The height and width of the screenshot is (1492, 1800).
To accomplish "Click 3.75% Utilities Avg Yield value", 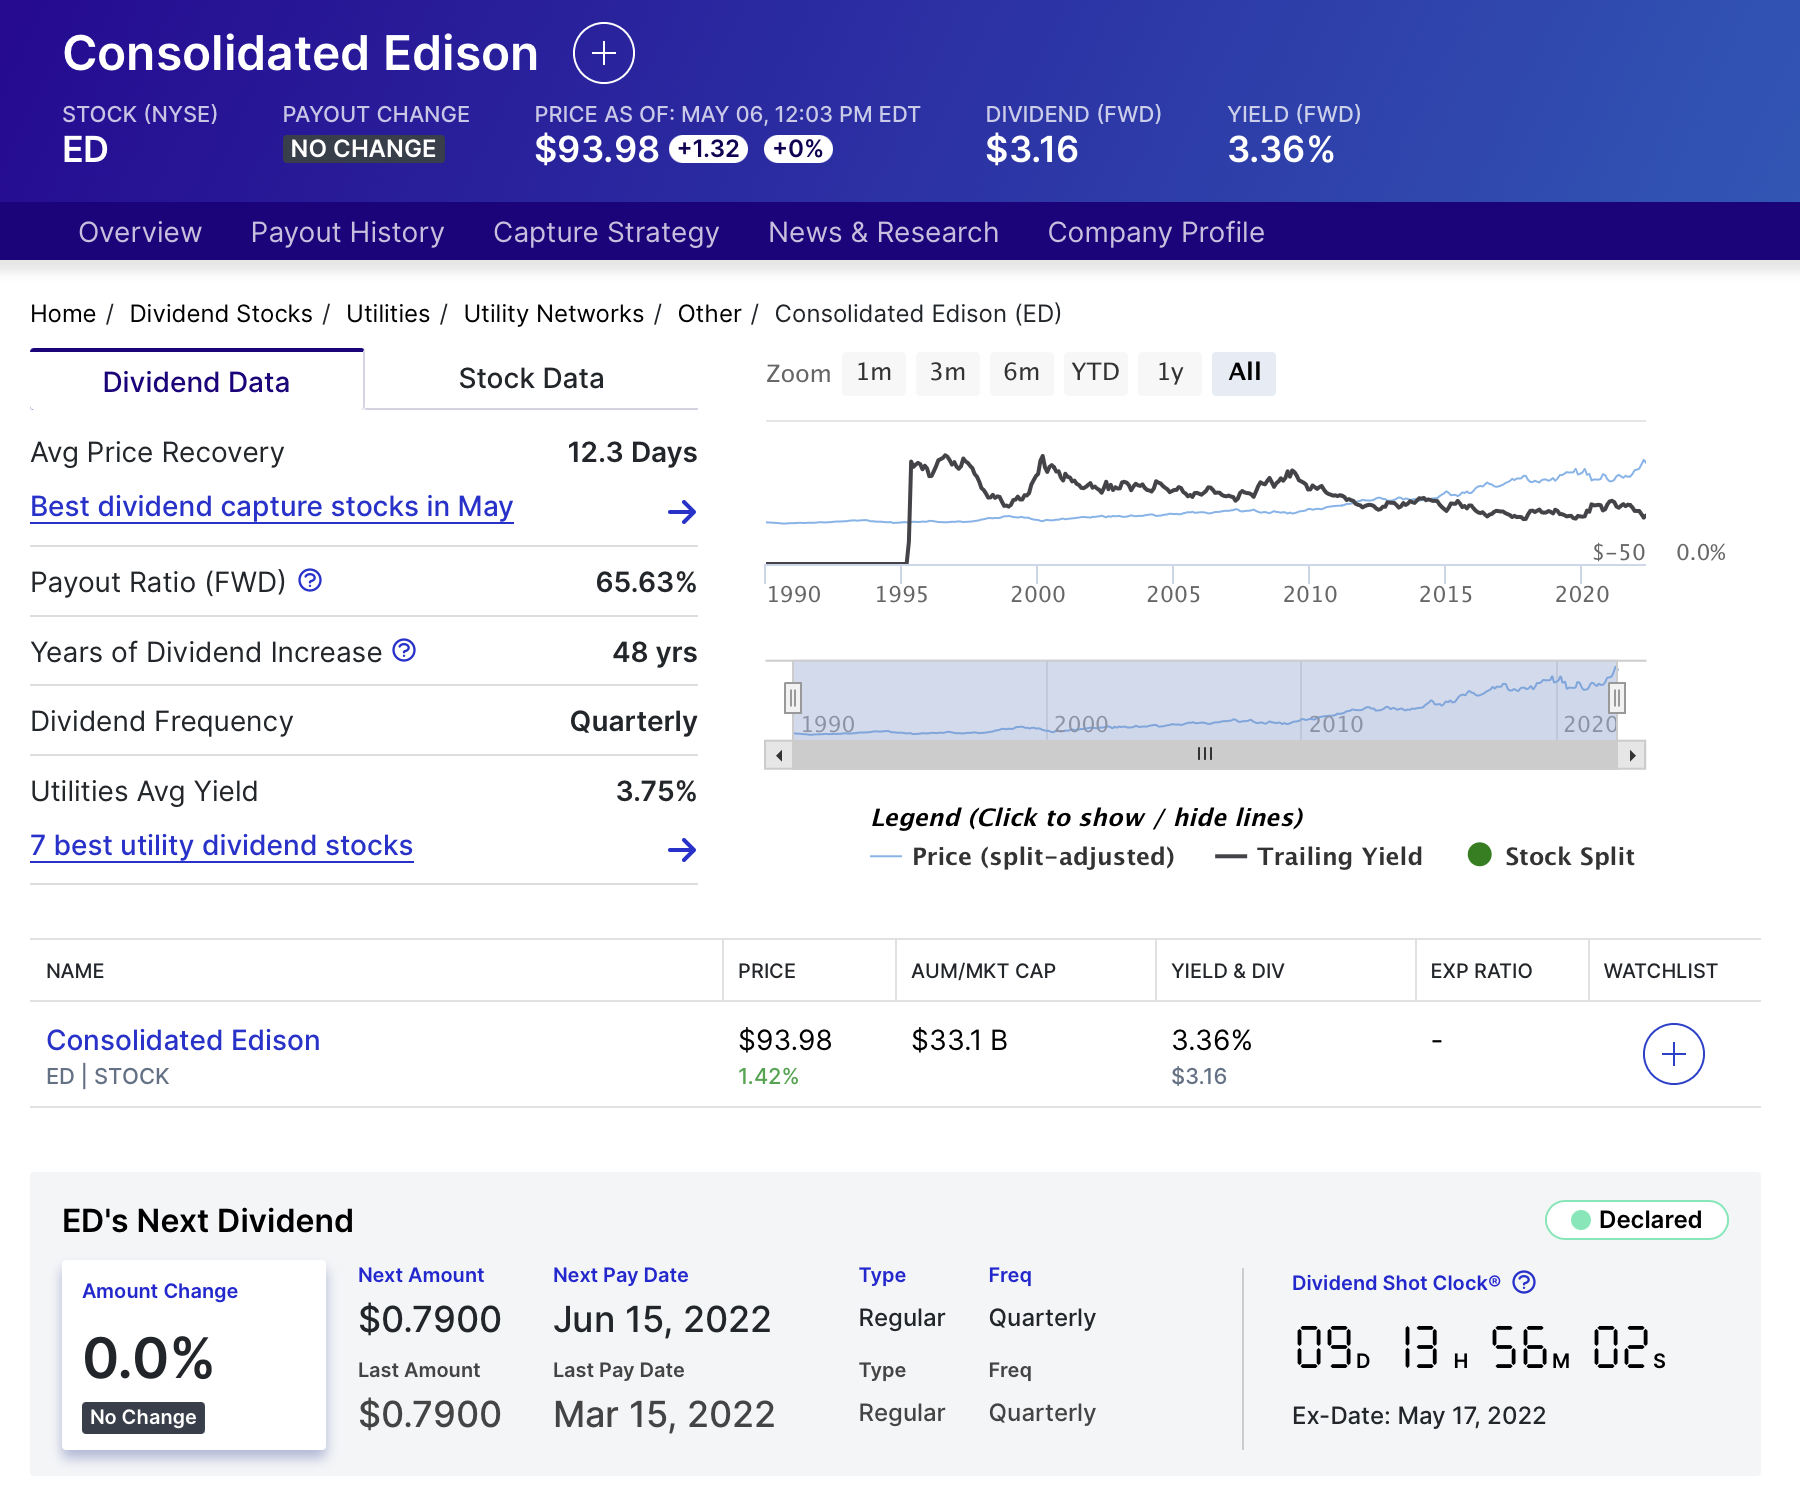I will (x=656, y=791).
